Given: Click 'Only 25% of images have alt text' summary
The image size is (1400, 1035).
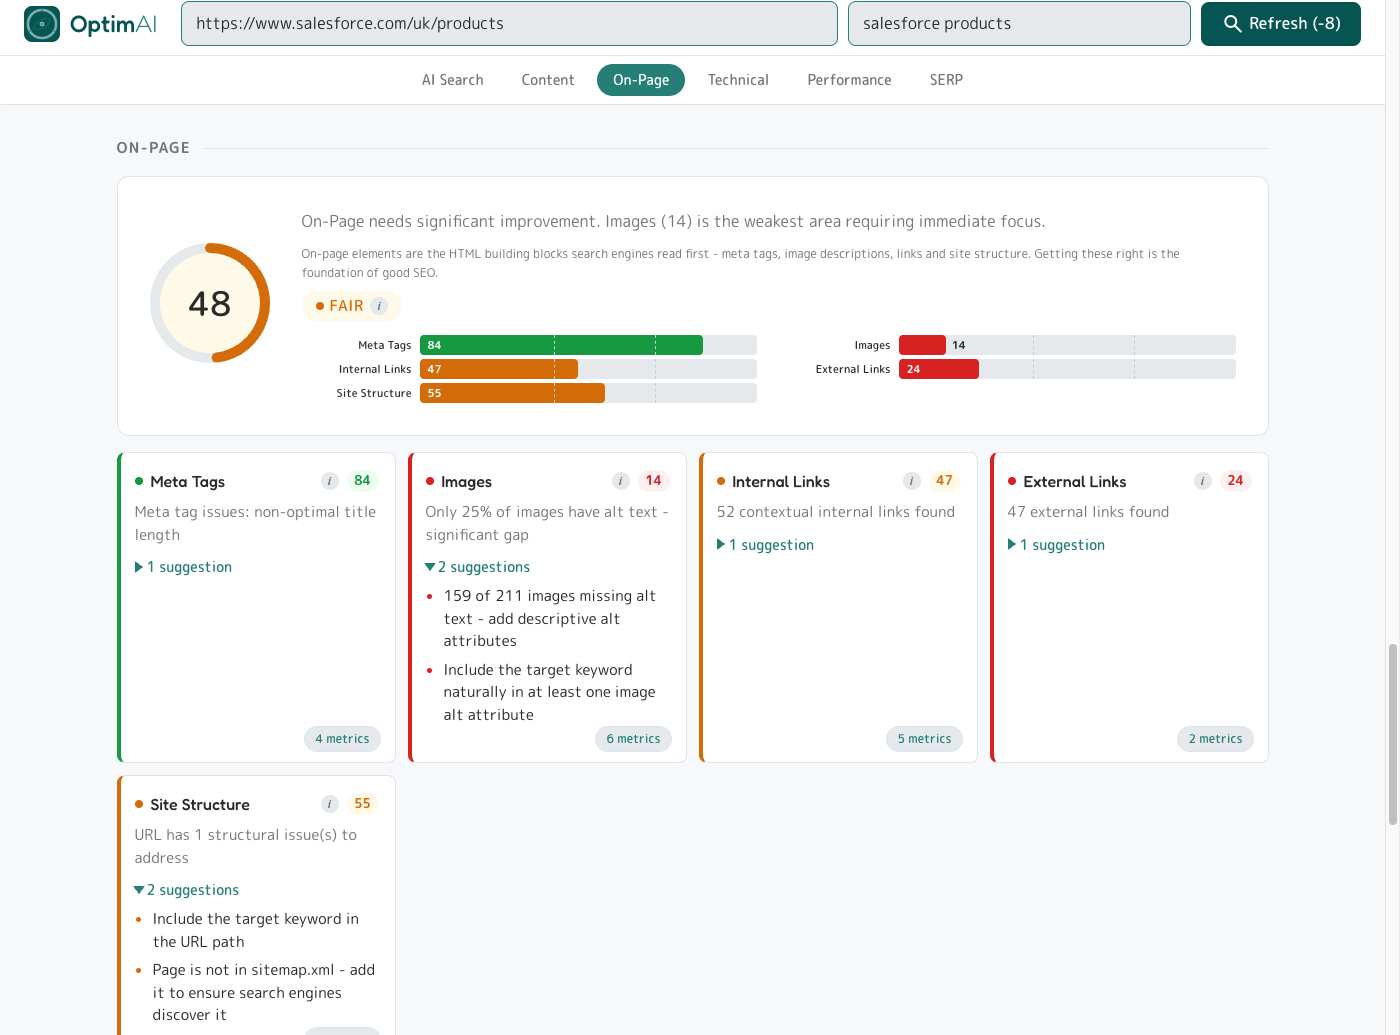Looking at the screenshot, I should (547, 523).
